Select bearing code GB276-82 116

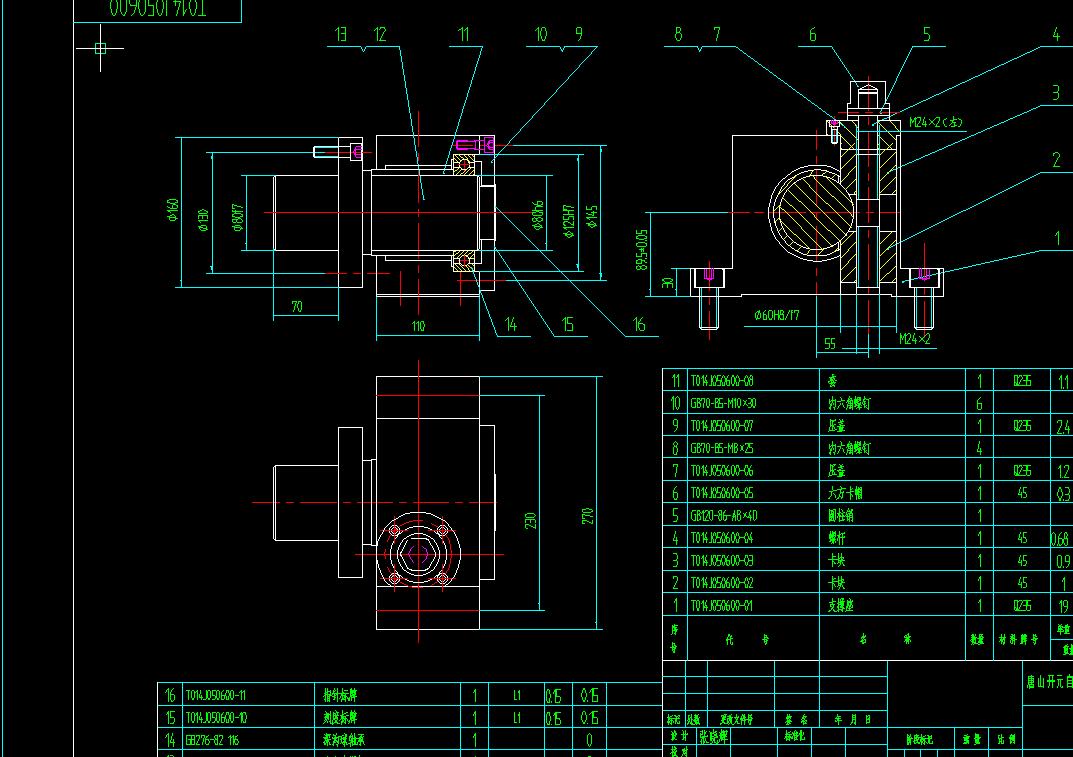(212, 741)
